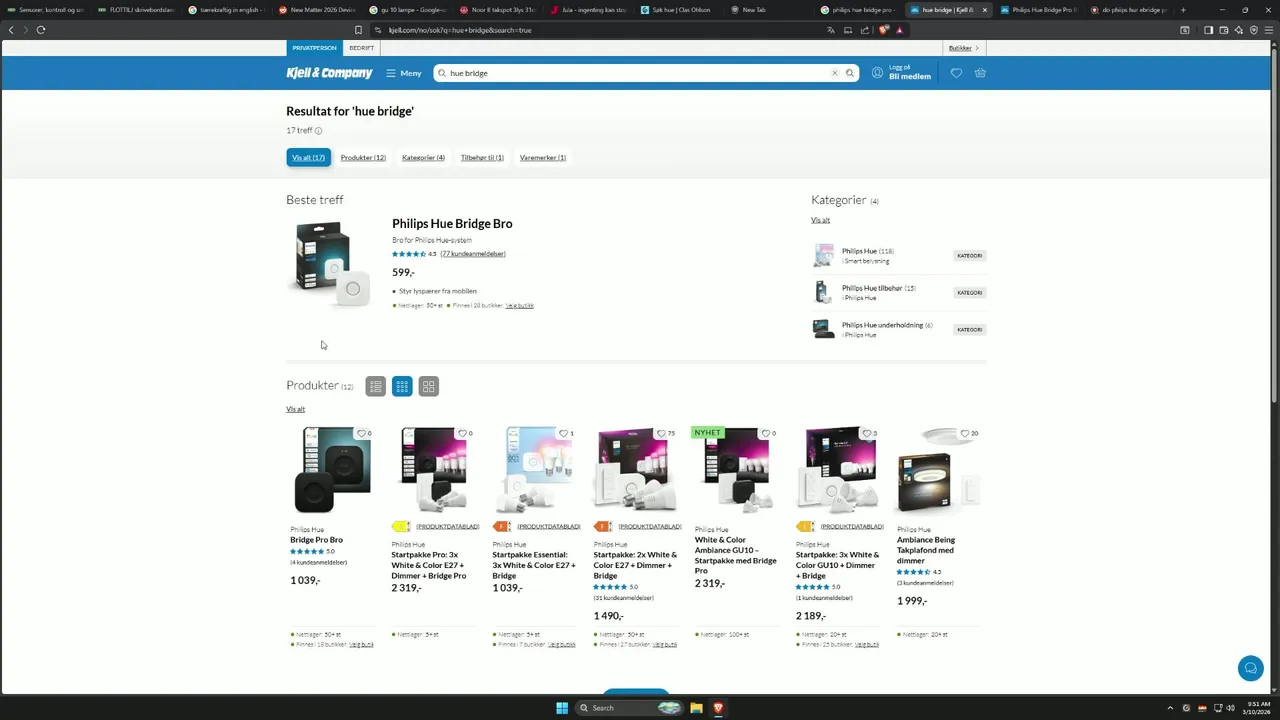Toggle heart on Startpakke 3x GU10 product
1280x720 pixels.
[866, 434]
